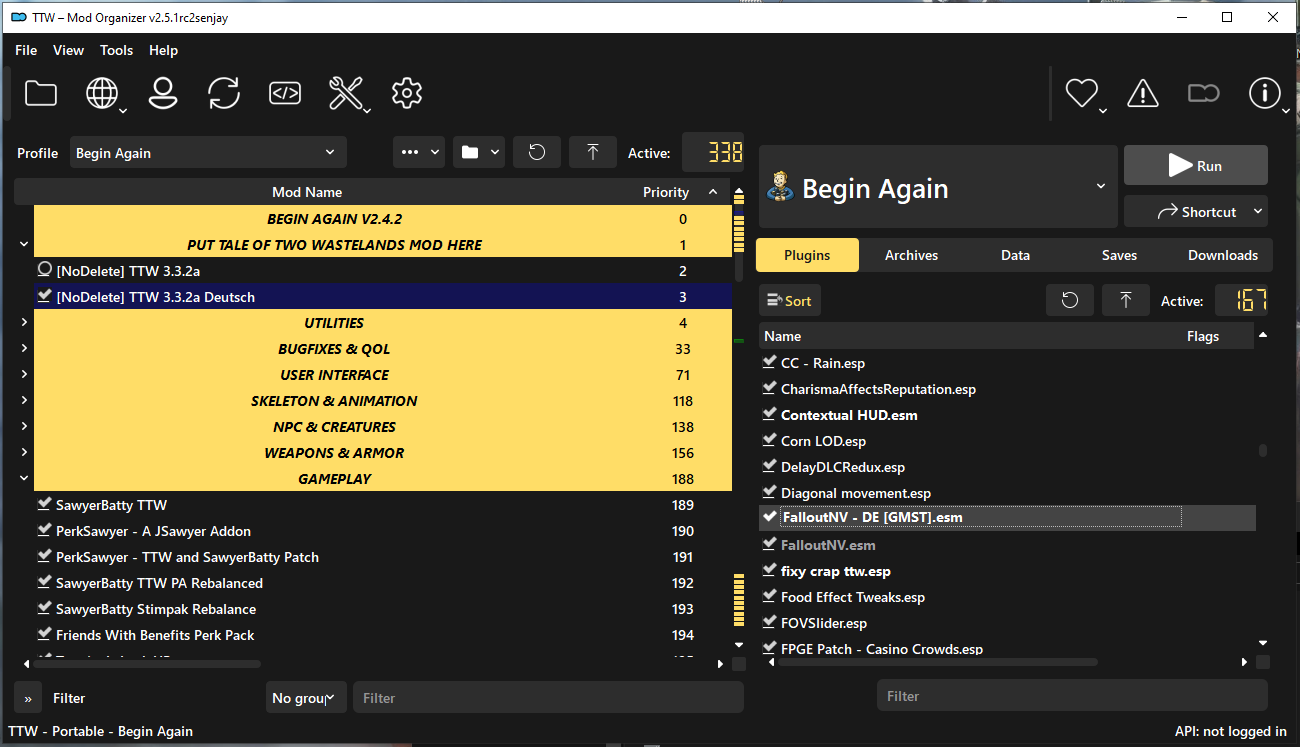Expand the USER INTERFACE separator
Image resolution: width=1300 pixels, height=747 pixels.
coord(24,374)
